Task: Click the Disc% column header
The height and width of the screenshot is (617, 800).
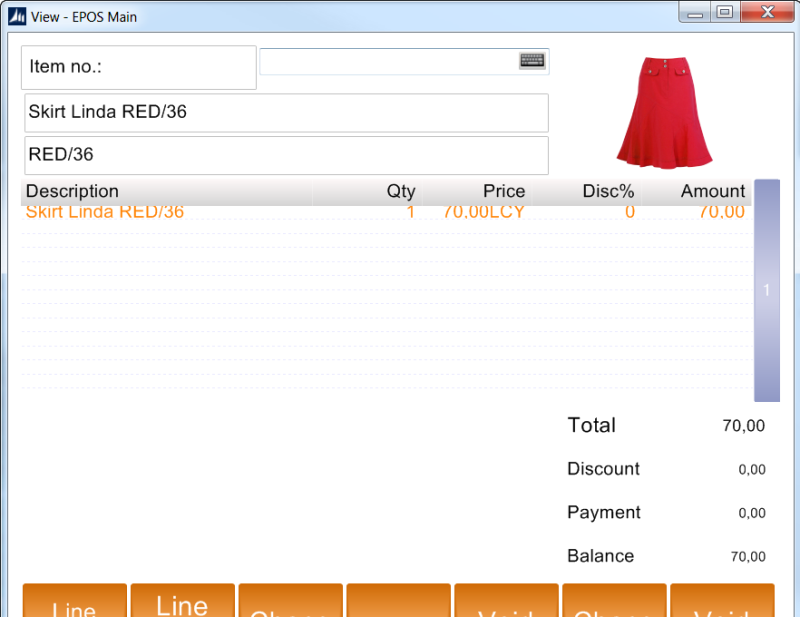Action: click(x=586, y=192)
